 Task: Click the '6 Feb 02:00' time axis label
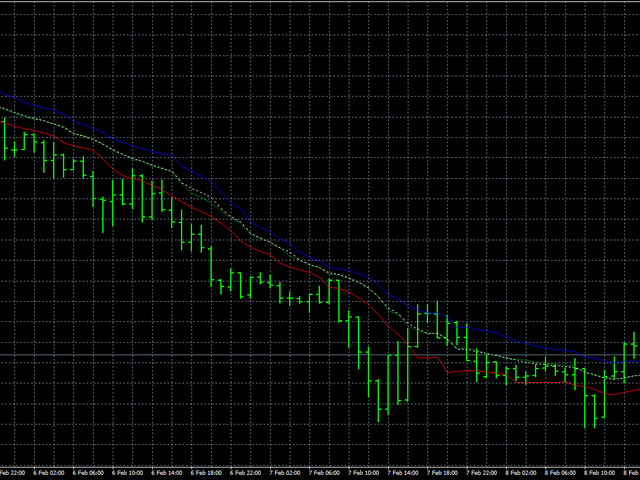[49, 473]
